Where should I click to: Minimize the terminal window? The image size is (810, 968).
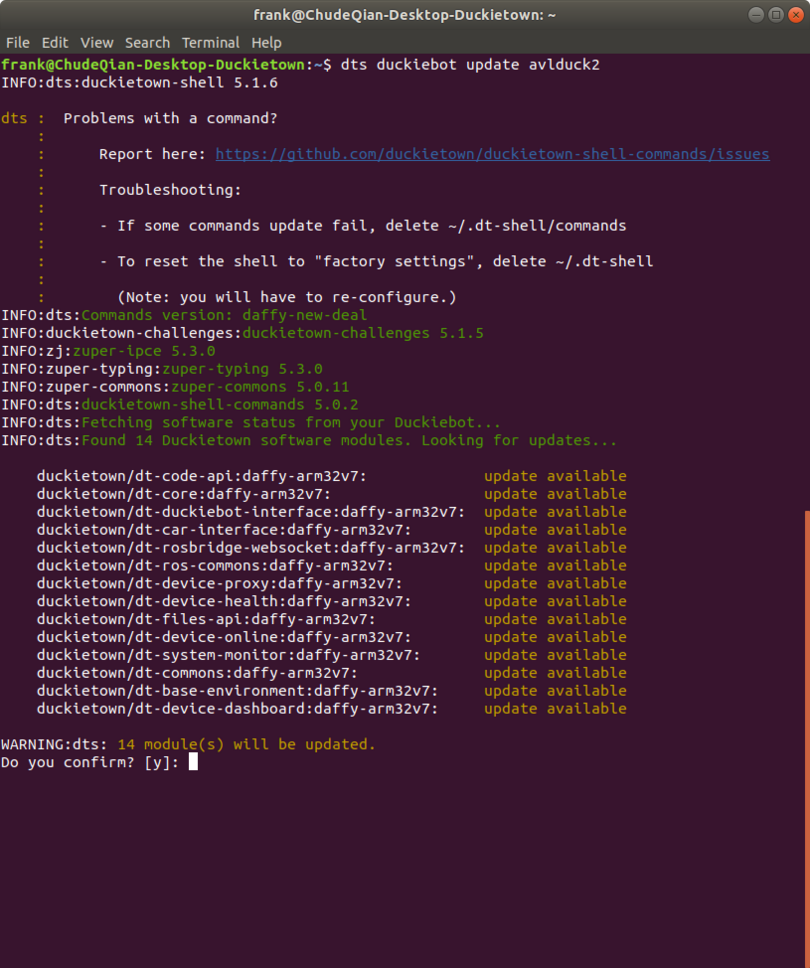[756, 15]
